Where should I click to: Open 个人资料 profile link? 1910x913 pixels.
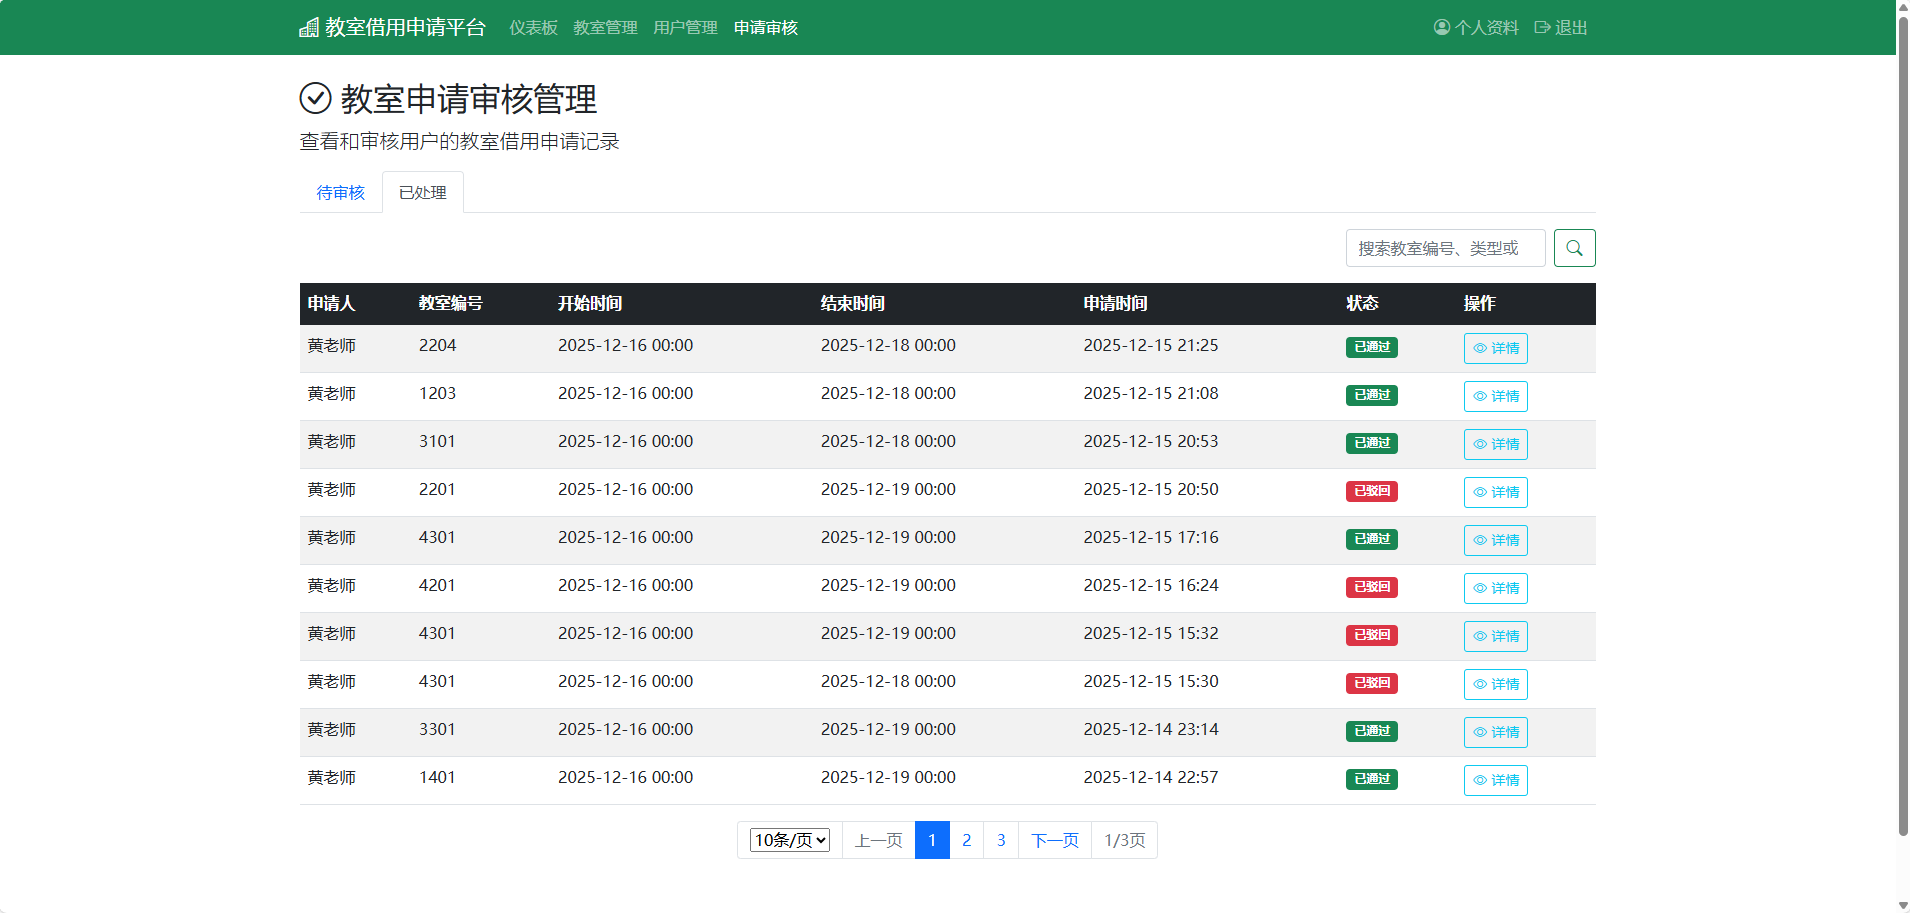(x=1476, y=28)
